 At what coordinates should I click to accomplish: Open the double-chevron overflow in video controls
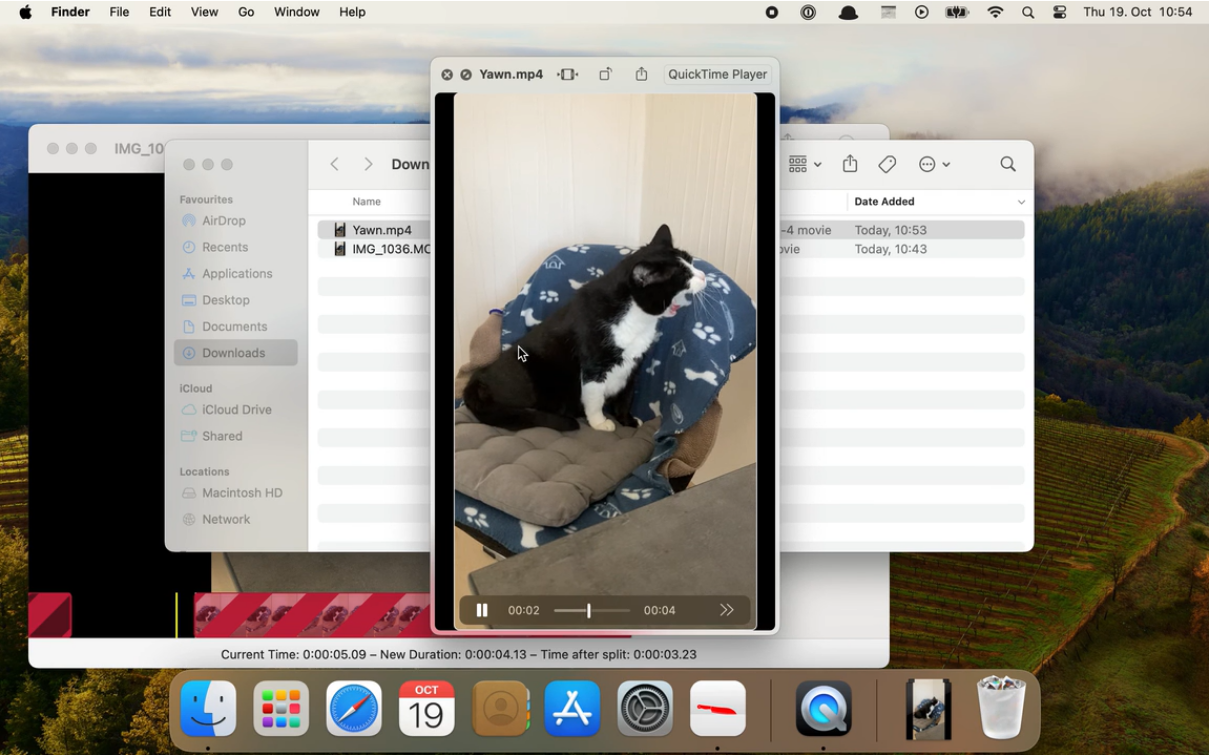click(x=727, y=610)
